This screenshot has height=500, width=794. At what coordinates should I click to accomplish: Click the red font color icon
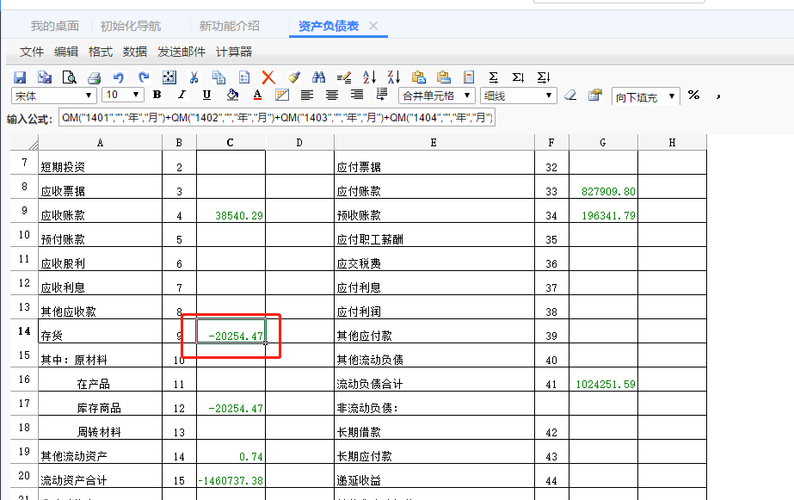click(x=257, y=96)
